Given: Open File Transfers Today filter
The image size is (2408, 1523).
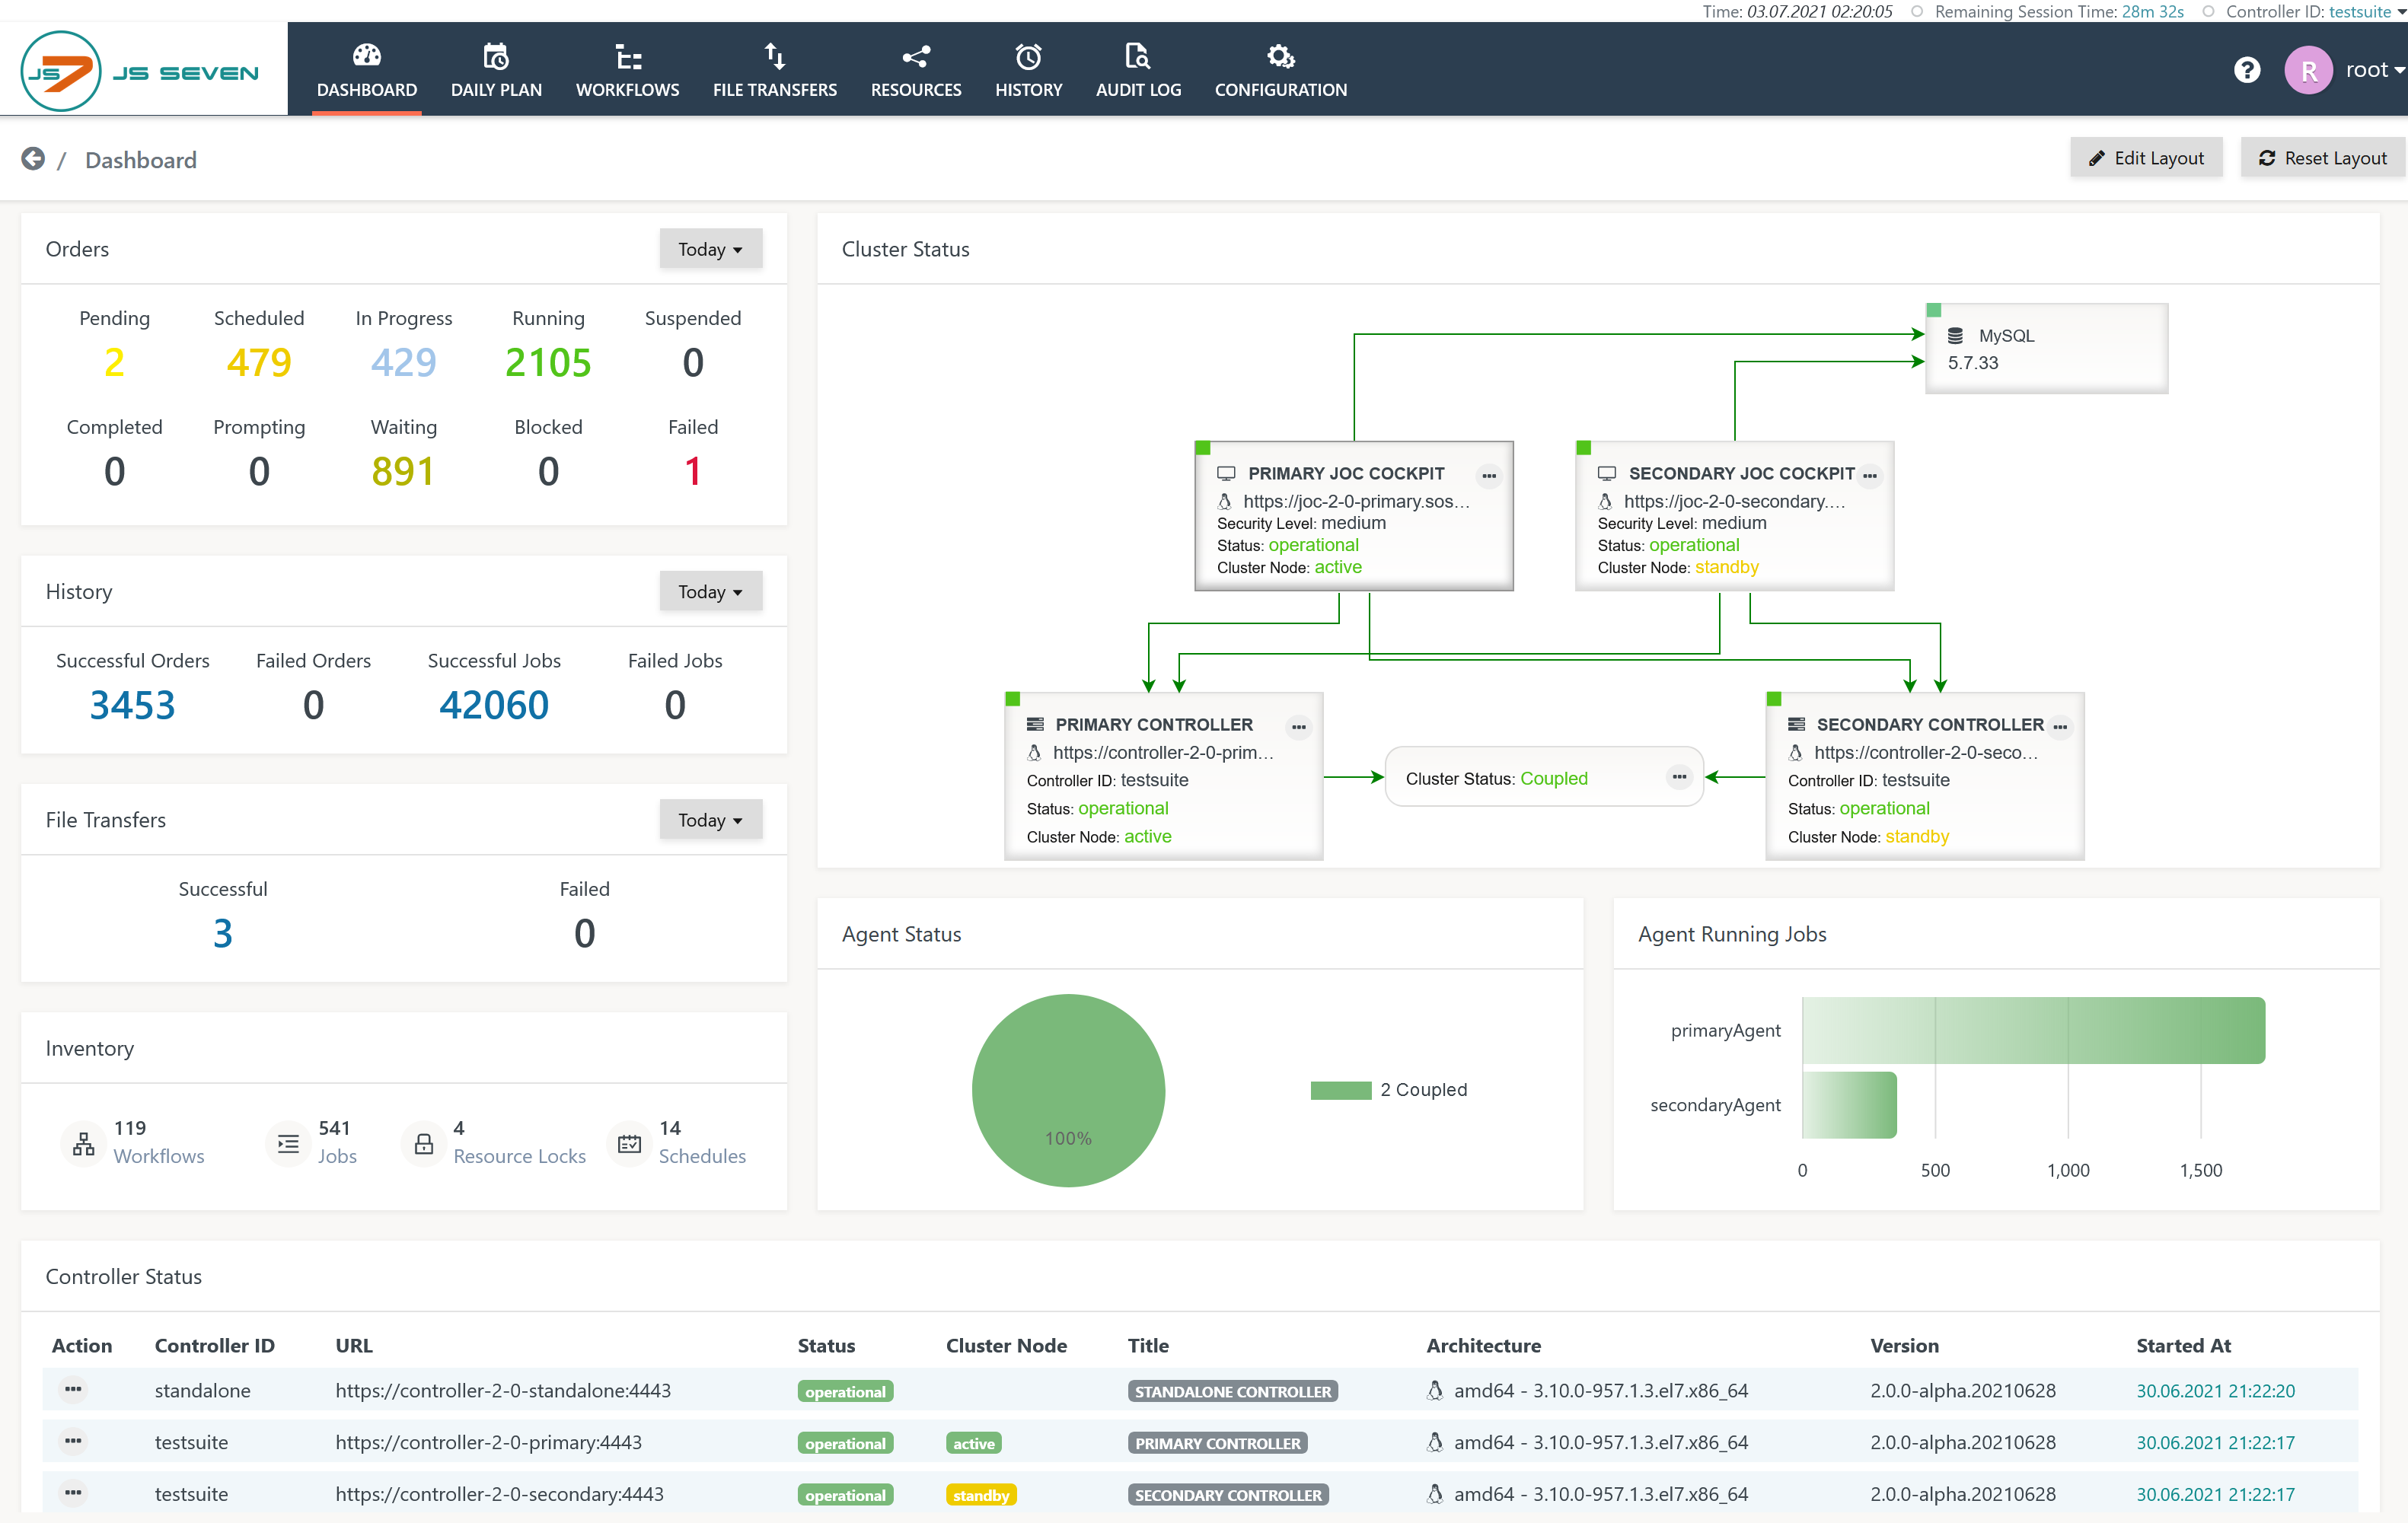Looking at the screenshot, I should [x=710, y=820].
